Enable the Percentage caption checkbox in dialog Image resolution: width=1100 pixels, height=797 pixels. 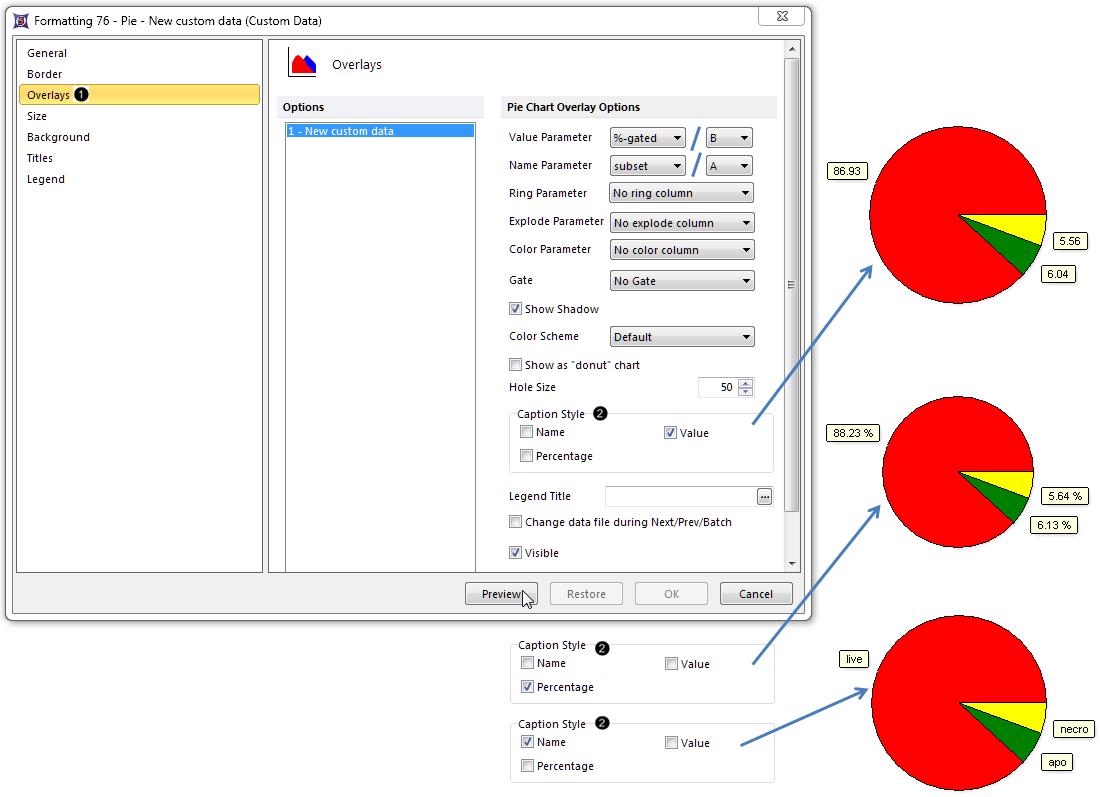527,456
